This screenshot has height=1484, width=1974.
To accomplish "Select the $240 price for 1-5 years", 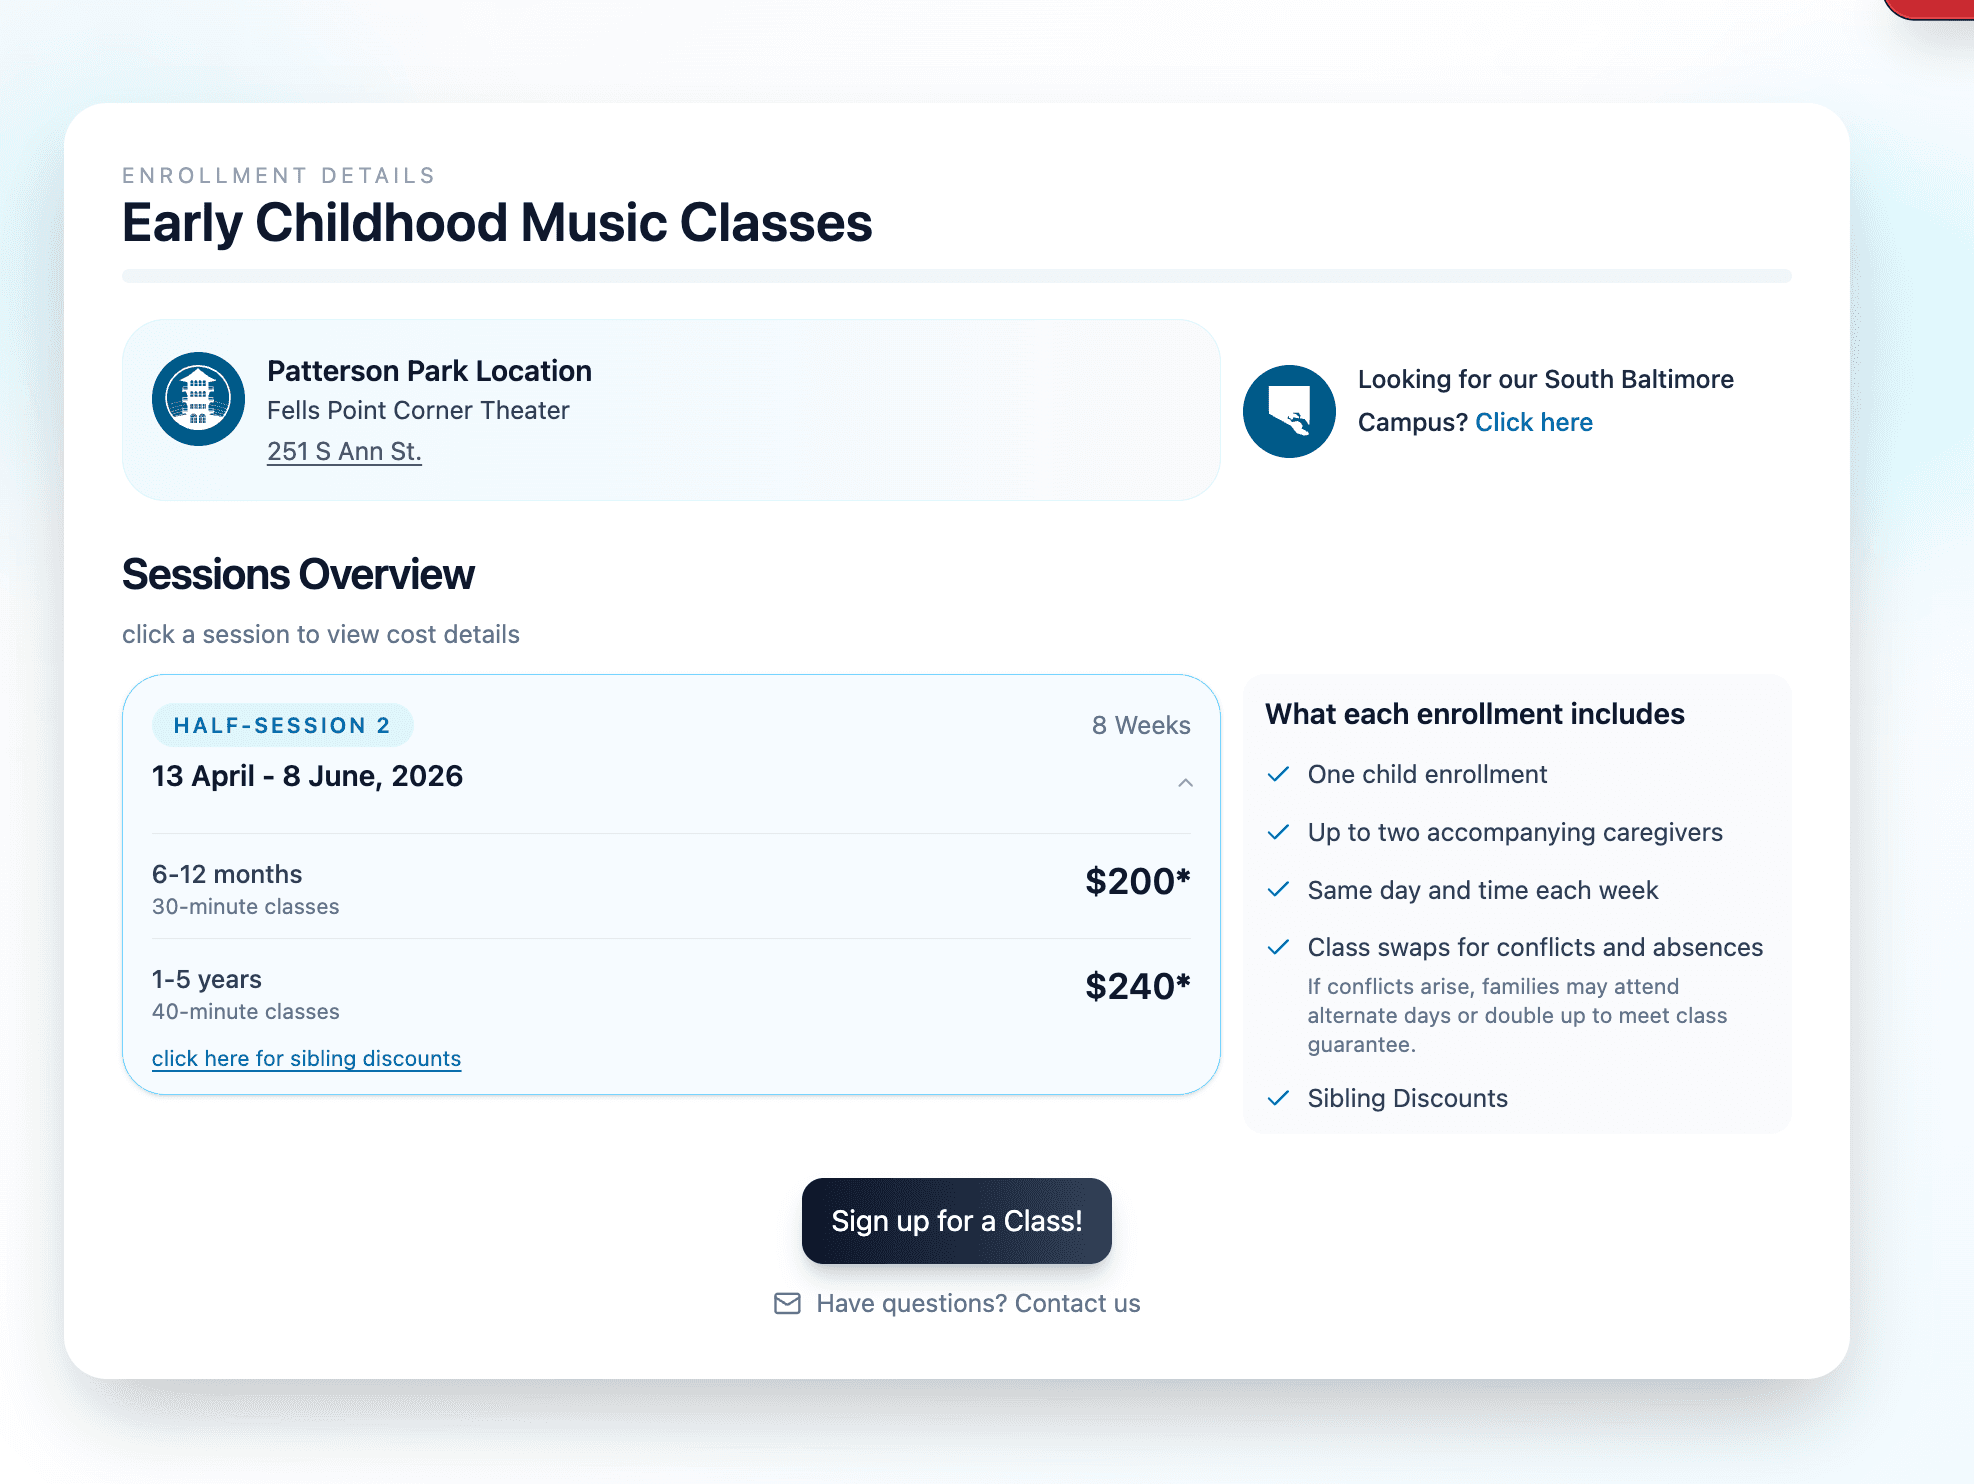I will [1137, 986].
